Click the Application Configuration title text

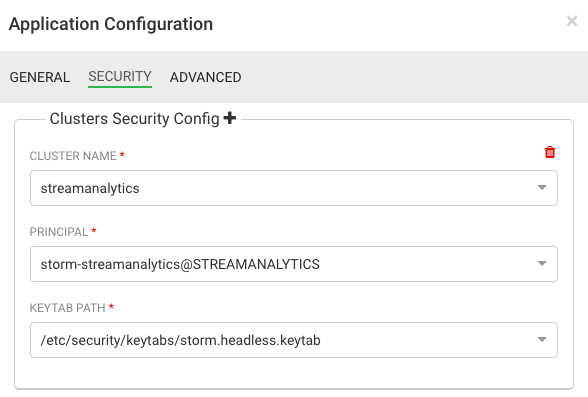pyautogui.click(x=111, y=24)
